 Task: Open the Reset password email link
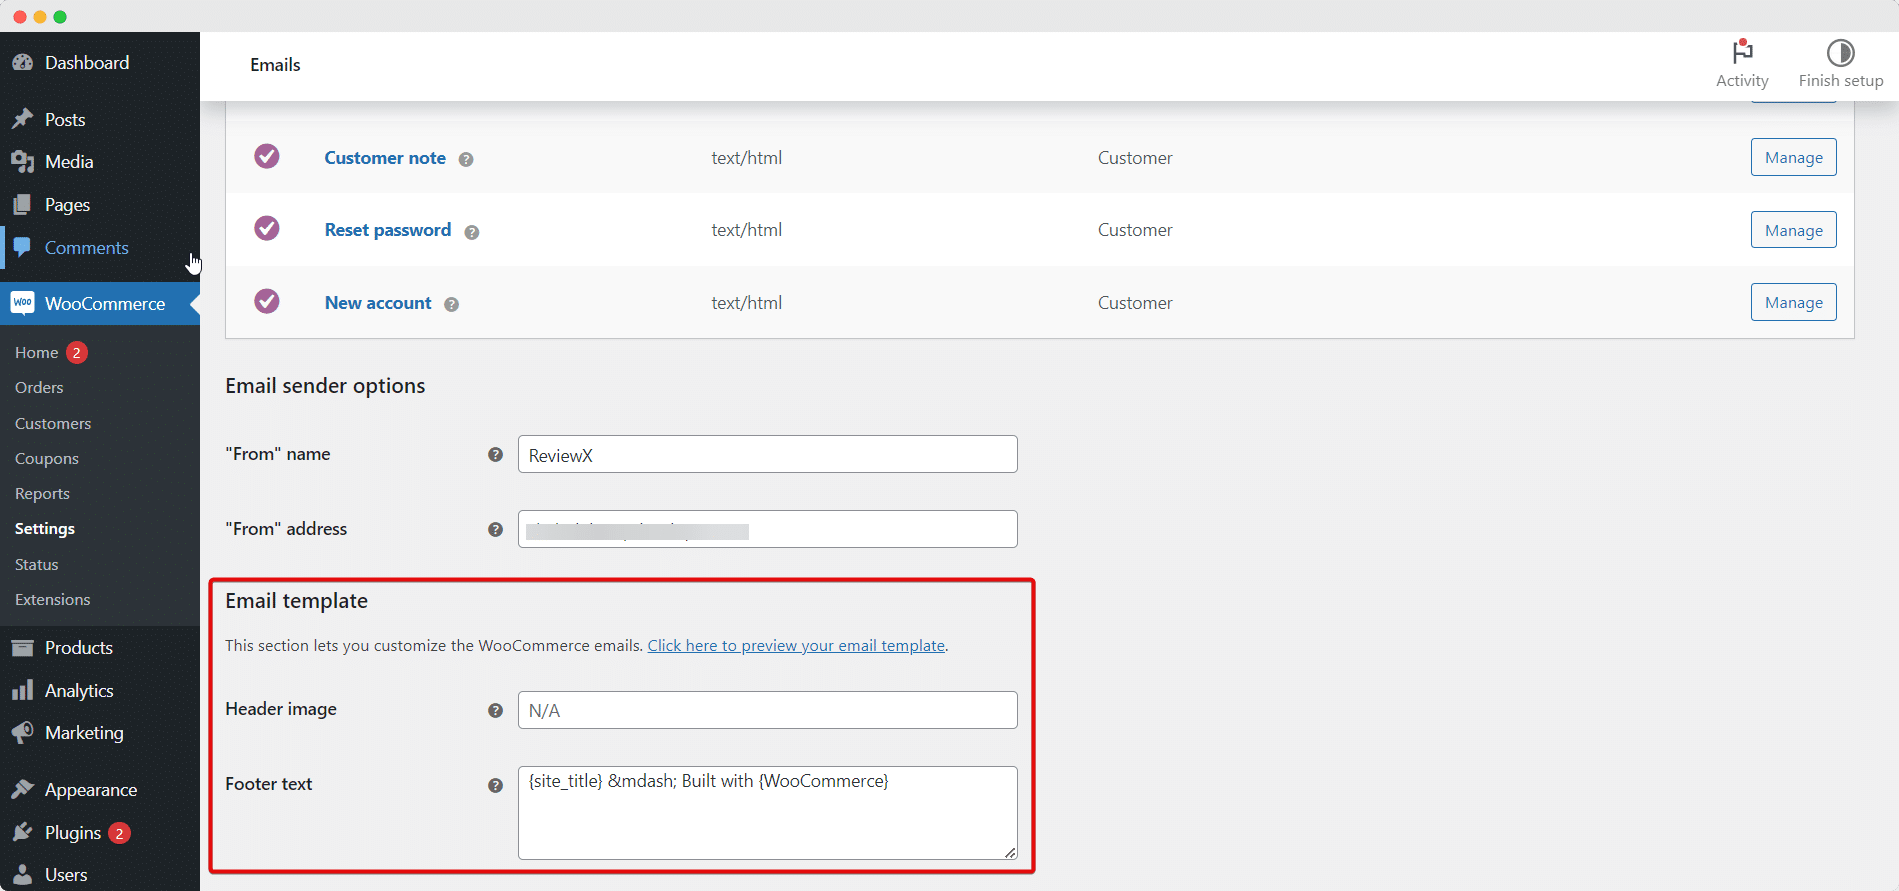388,229
